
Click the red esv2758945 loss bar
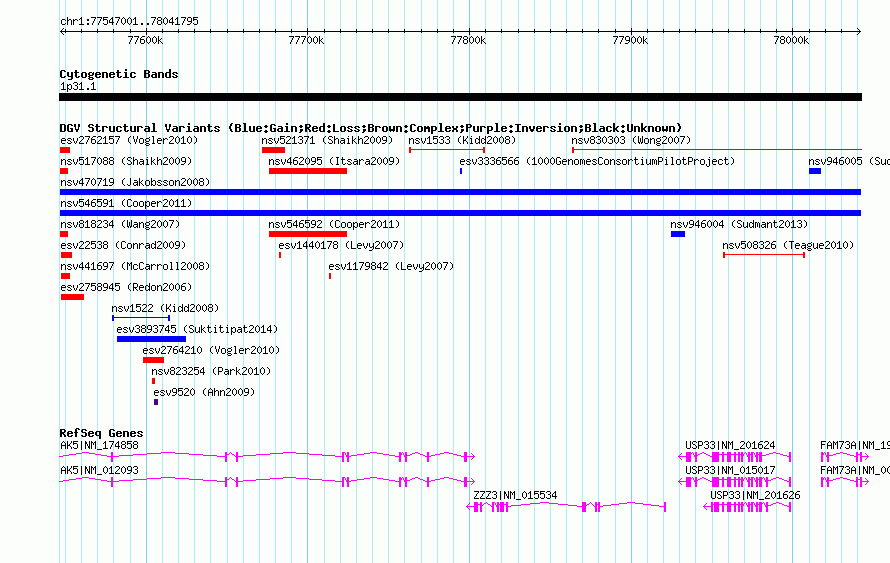coord(72,297)
